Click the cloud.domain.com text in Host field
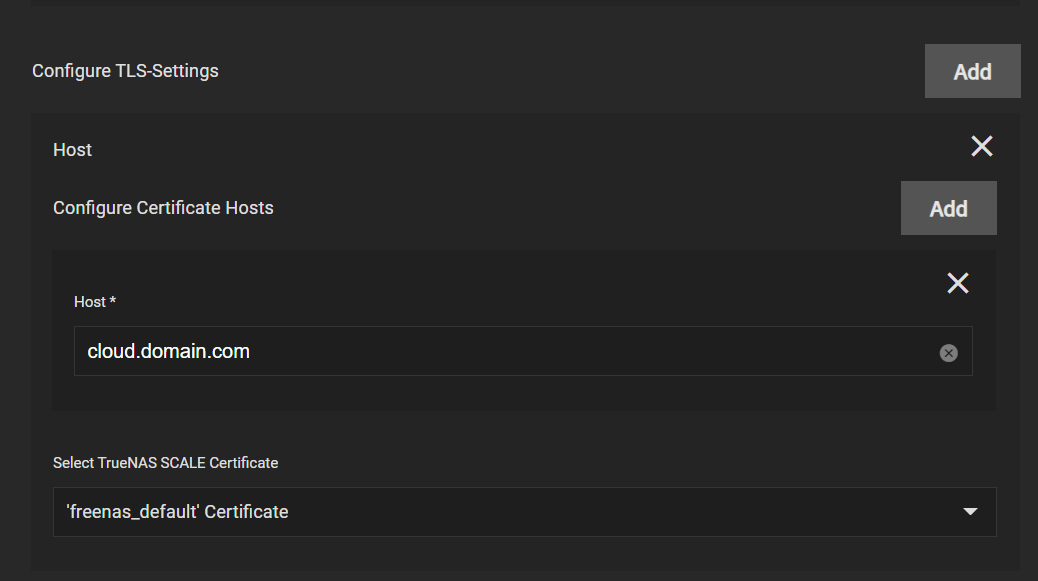This screenshot has width=1038, height=581. [168, 351]
